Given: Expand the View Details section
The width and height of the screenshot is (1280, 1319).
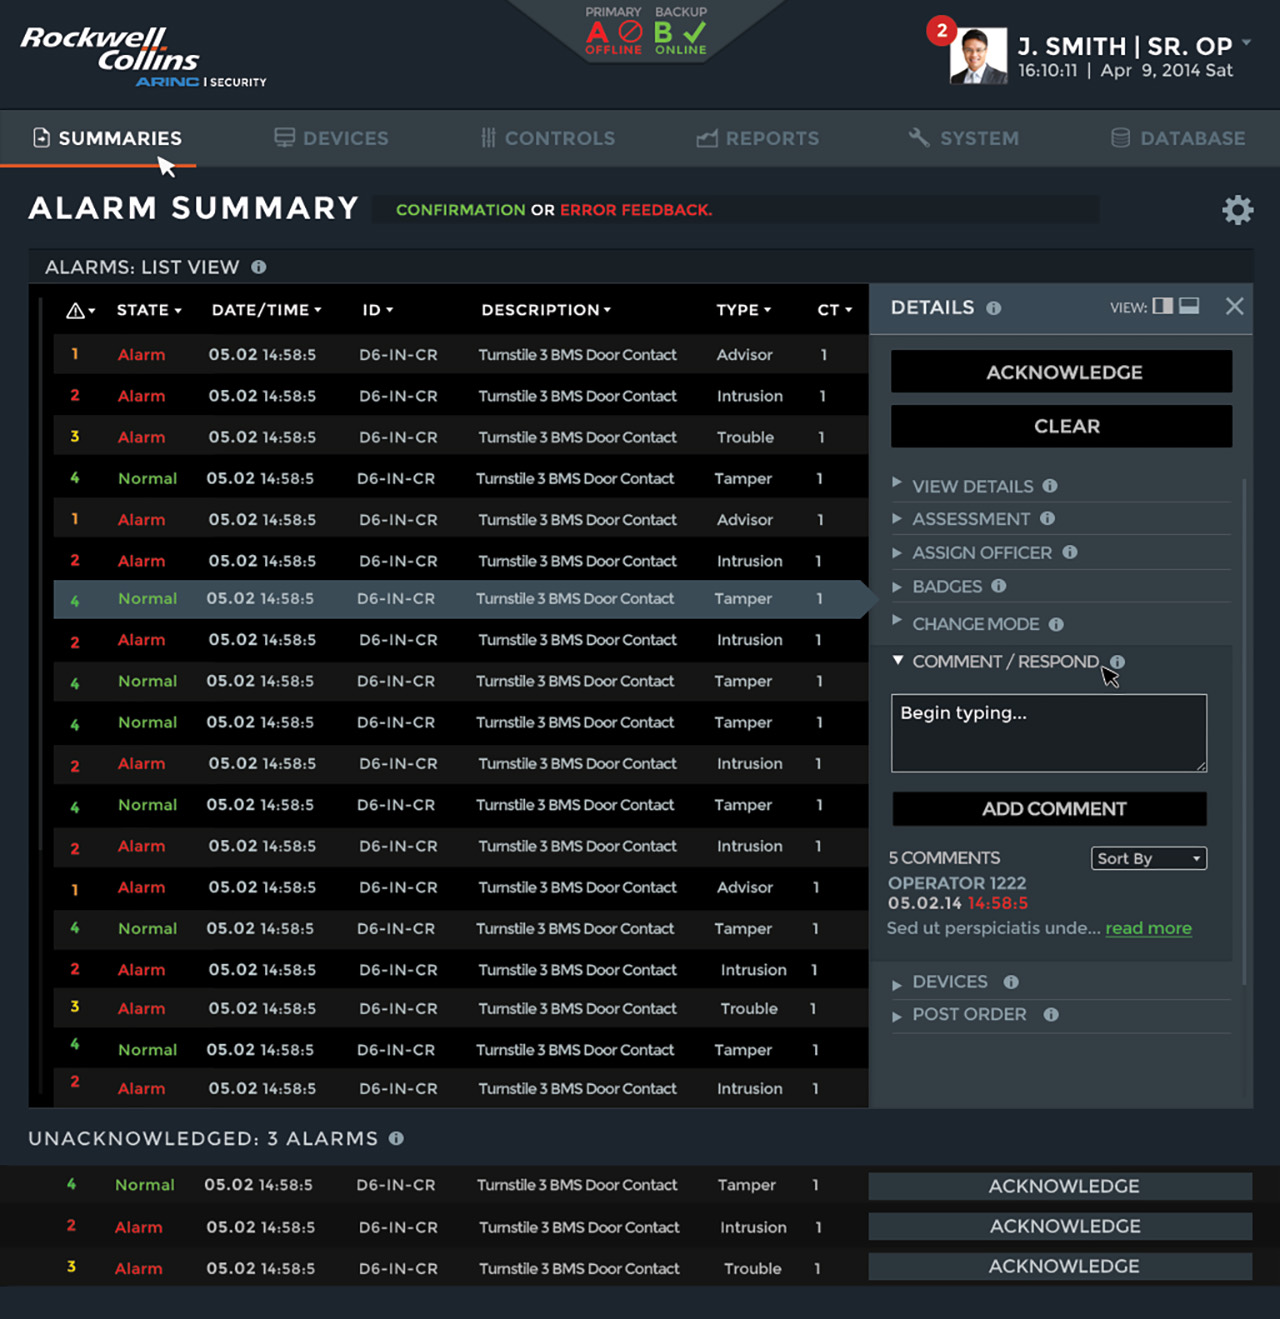Looking at the screenshot, I should (x=972, y=486).
